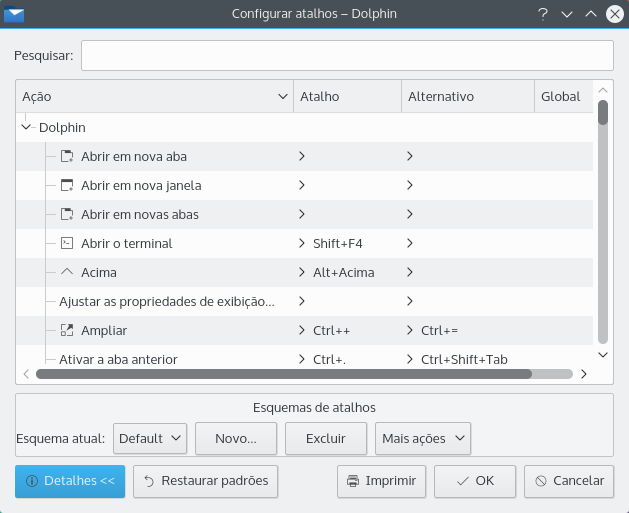Click the terminal icon beside 'Abrir o terminal'

pyautogui.click(x=67, y=243)
